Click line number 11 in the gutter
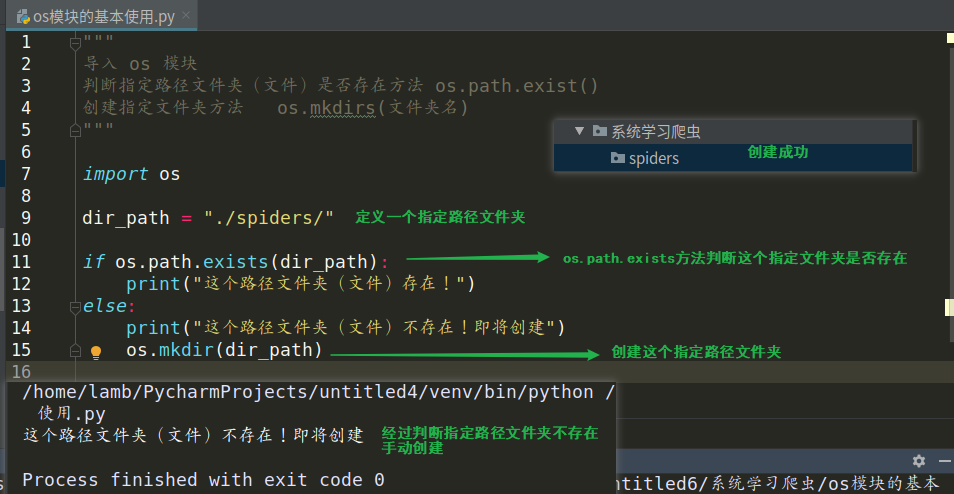This screenshot has height=494, width=954. click(x=21, y=262)
